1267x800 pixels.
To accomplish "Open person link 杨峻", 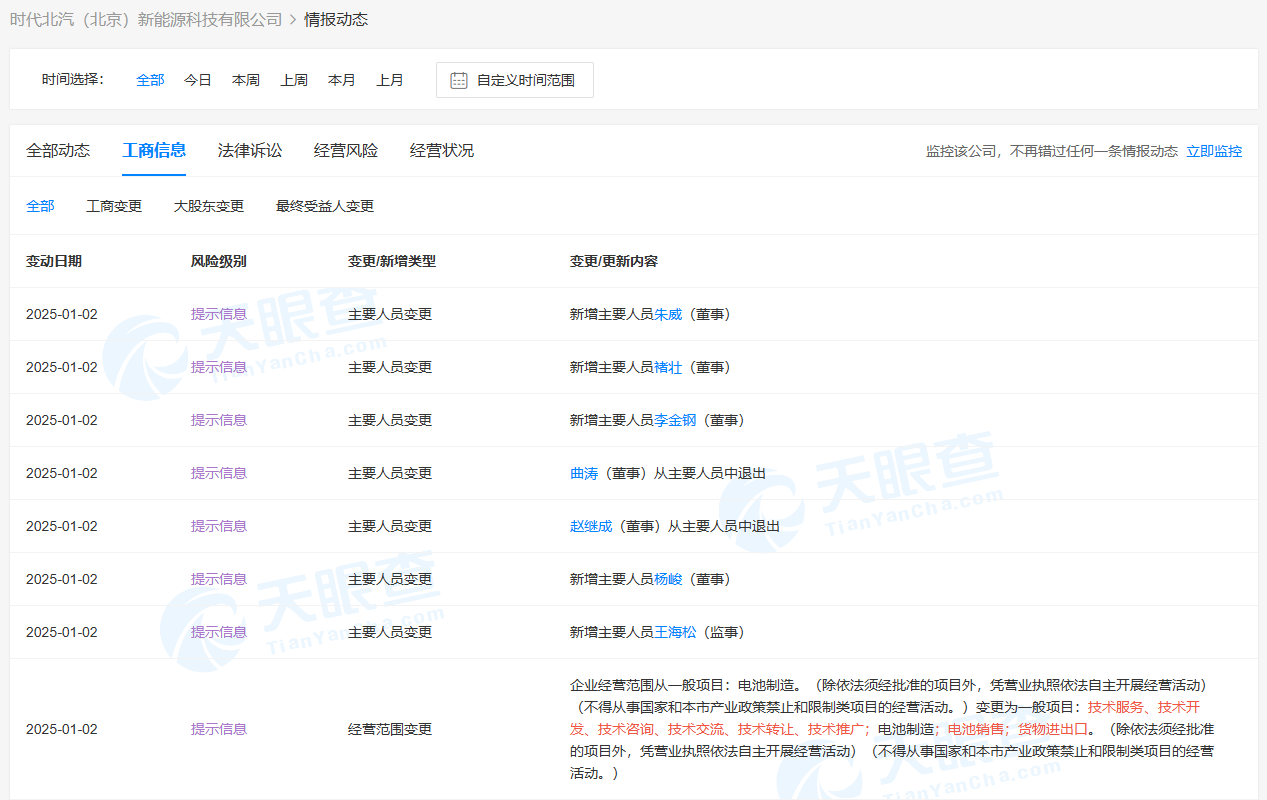I will (668, 579).
